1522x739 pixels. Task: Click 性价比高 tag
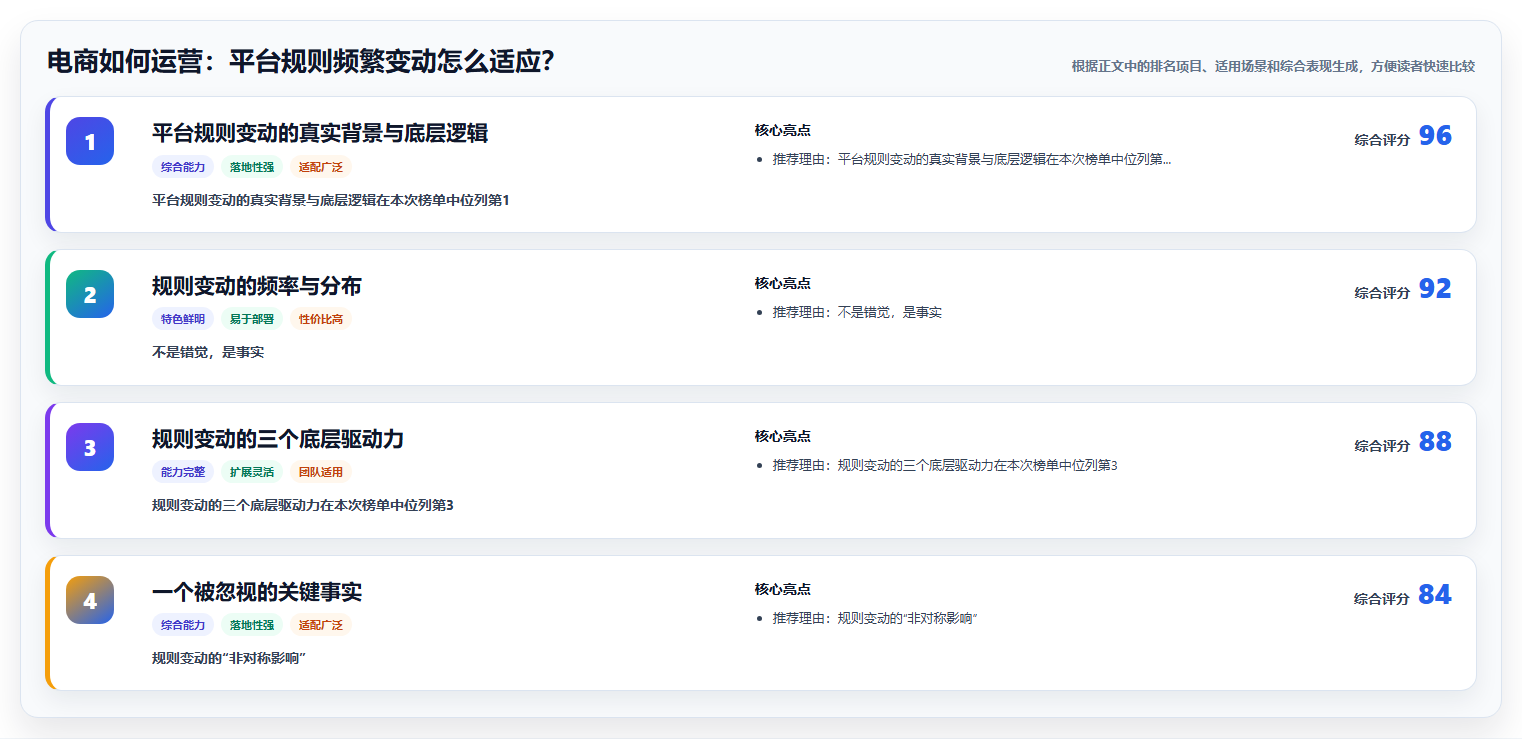(x=321, y=319)
